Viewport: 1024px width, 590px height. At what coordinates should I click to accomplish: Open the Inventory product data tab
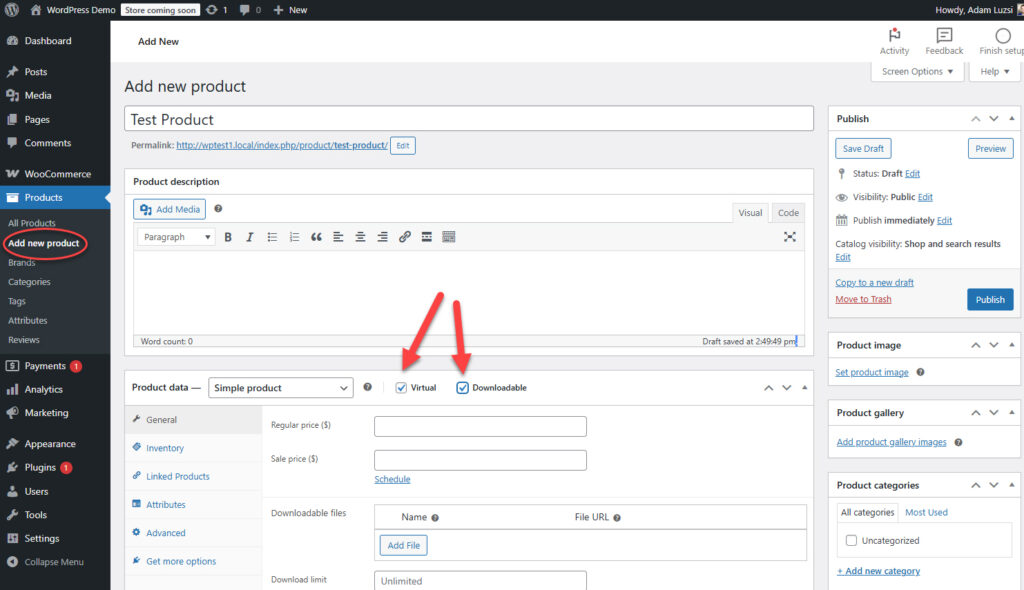tap(165, 448)
